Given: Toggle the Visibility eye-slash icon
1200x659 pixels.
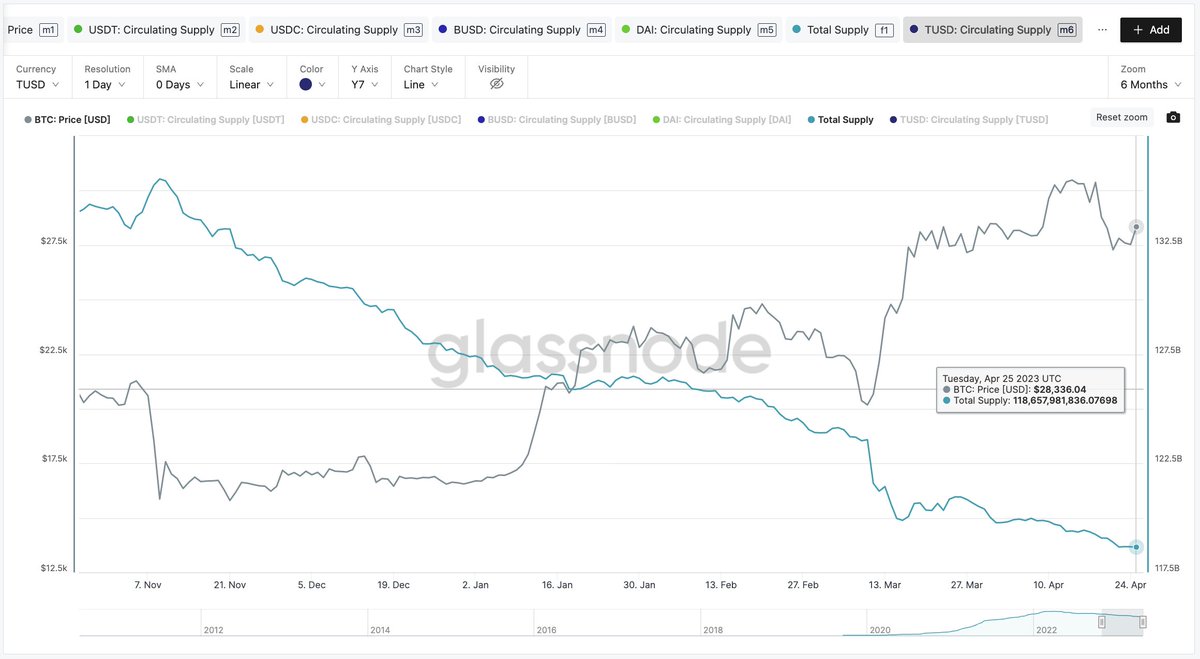Looking at the screenshot, I should (496, 85).
